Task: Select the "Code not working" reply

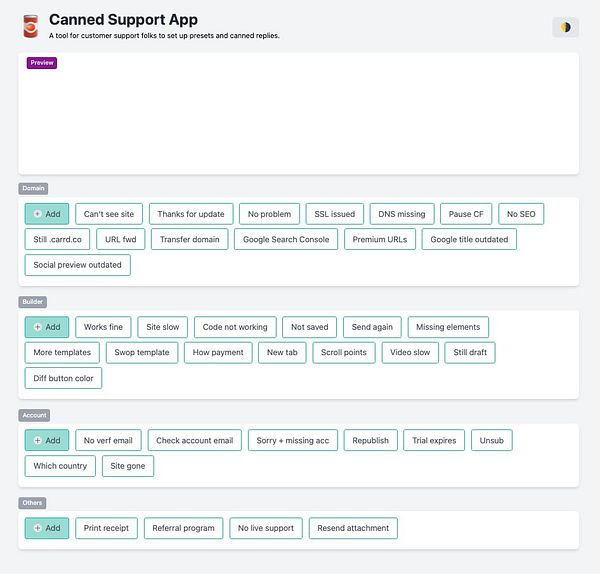Action: pyautogui.click(x=235, y=327)
